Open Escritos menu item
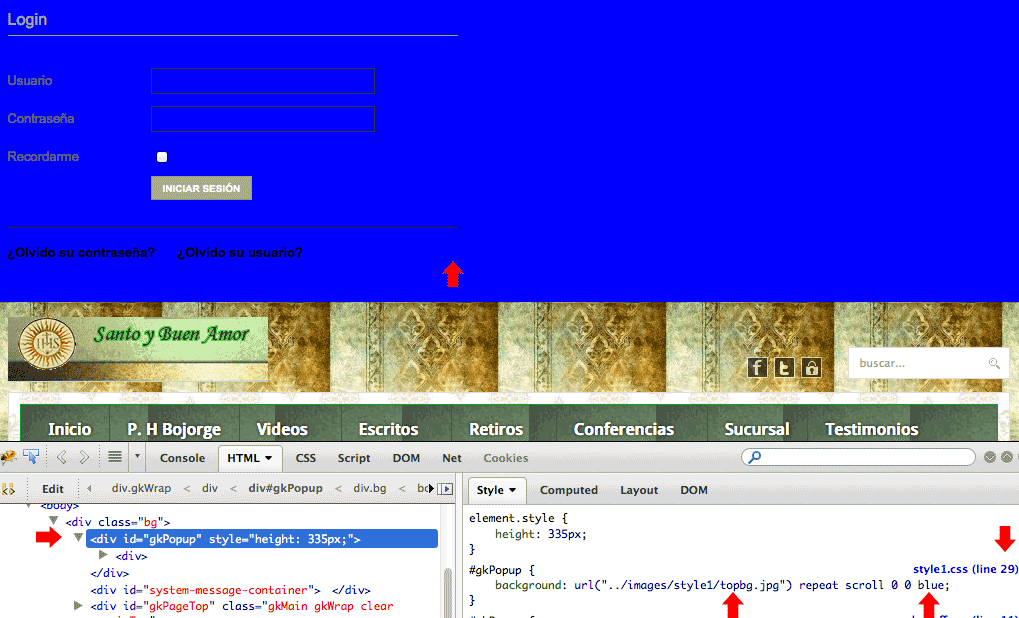Image resolution: width=1019 pixels, height=618 pixels. click(x=389, y=430)
